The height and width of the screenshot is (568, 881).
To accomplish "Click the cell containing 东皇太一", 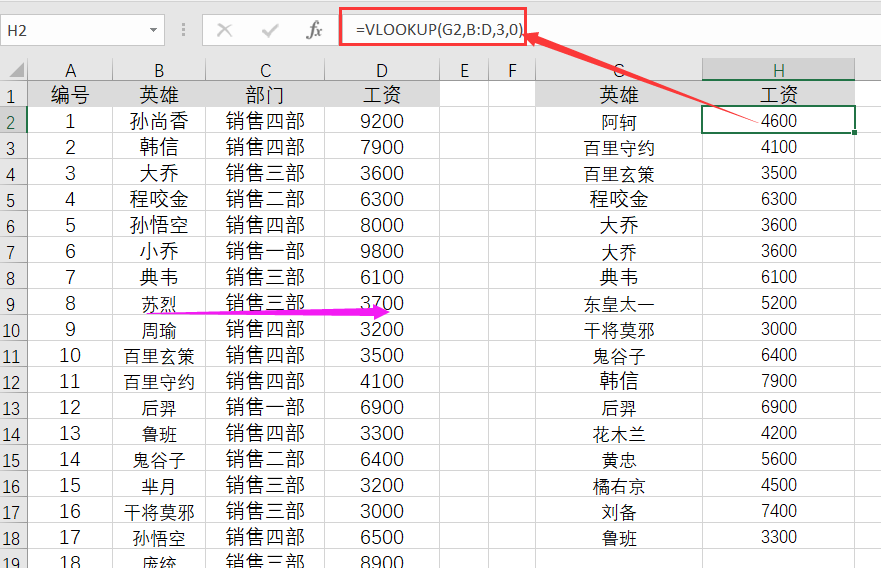I will pyautogui.click(x=619, y=303).
